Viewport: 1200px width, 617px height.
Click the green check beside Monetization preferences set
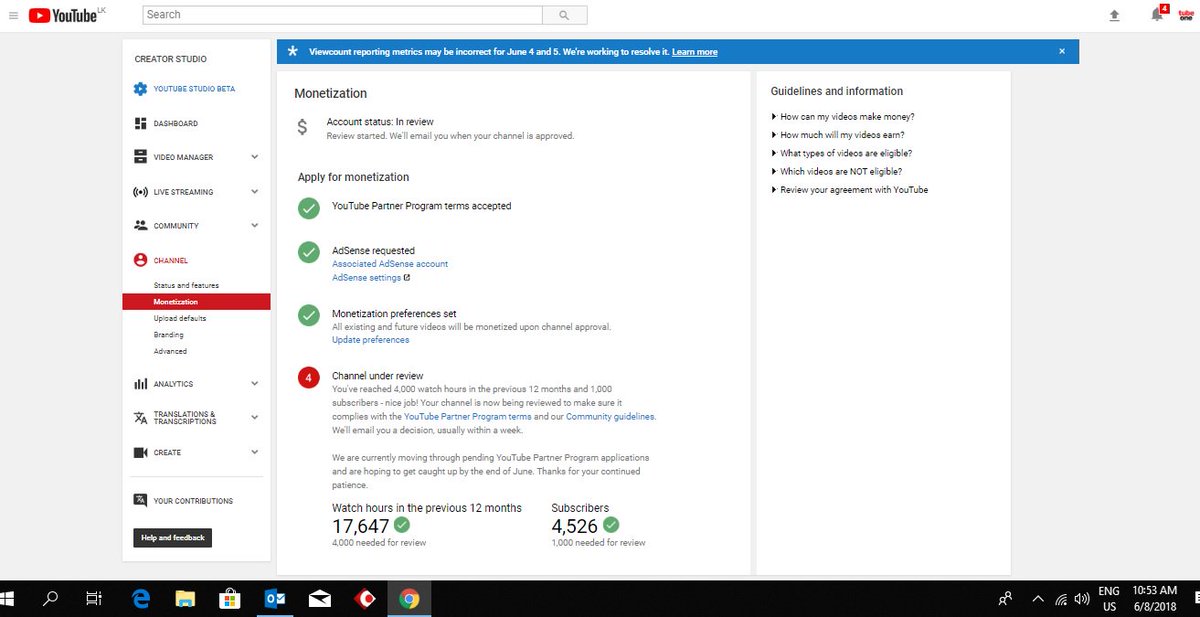pyautogui.click(x=309, y=315)
